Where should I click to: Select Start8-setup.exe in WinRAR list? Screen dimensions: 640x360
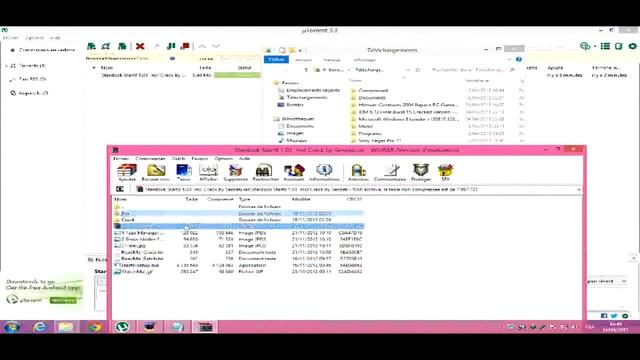140,265
